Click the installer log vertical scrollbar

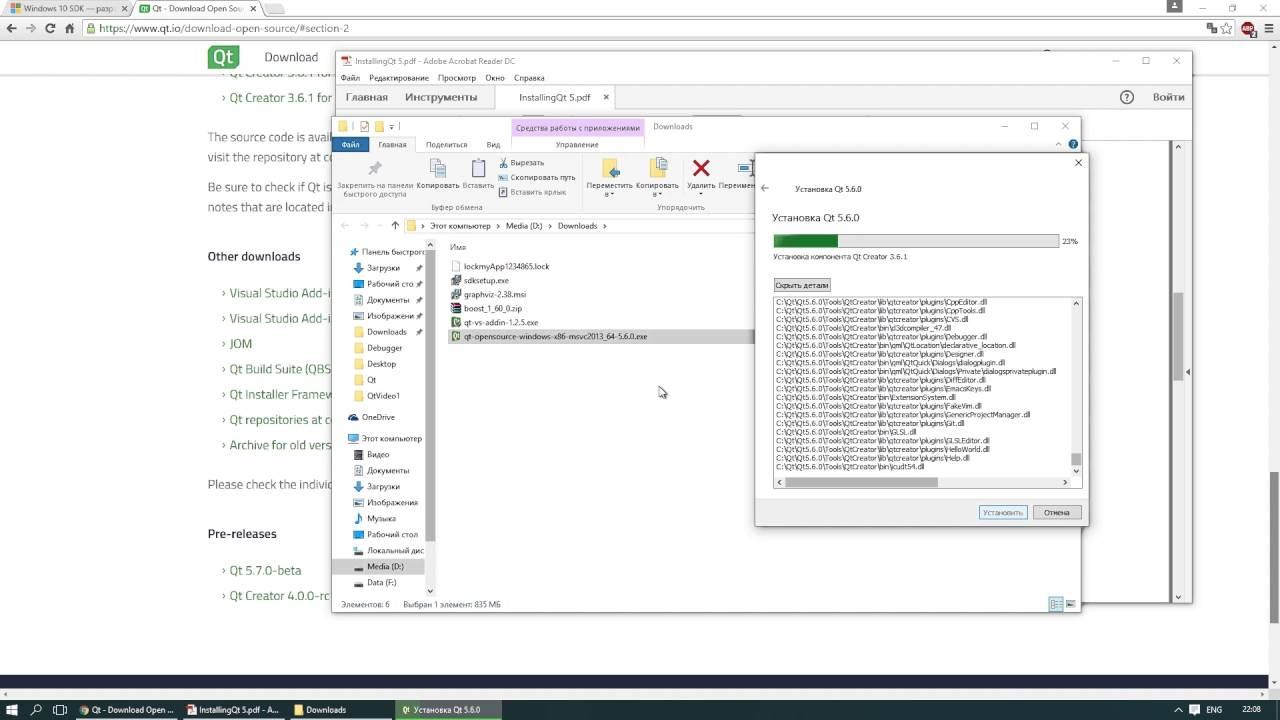1076,460
